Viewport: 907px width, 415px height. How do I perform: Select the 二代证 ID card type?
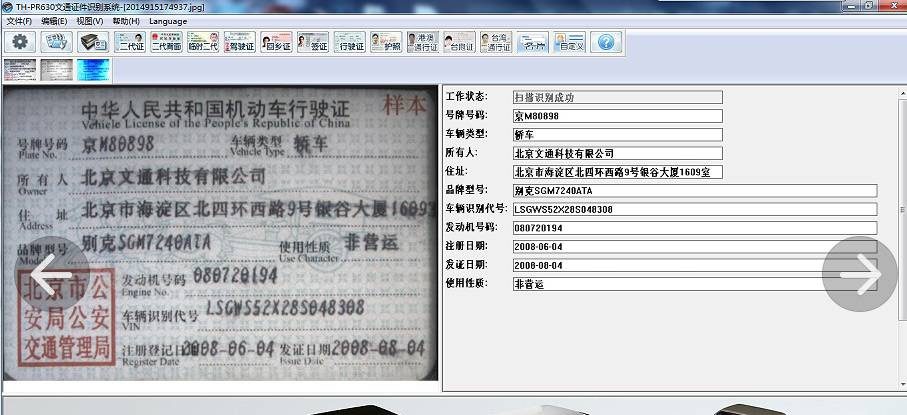point(130,42)
